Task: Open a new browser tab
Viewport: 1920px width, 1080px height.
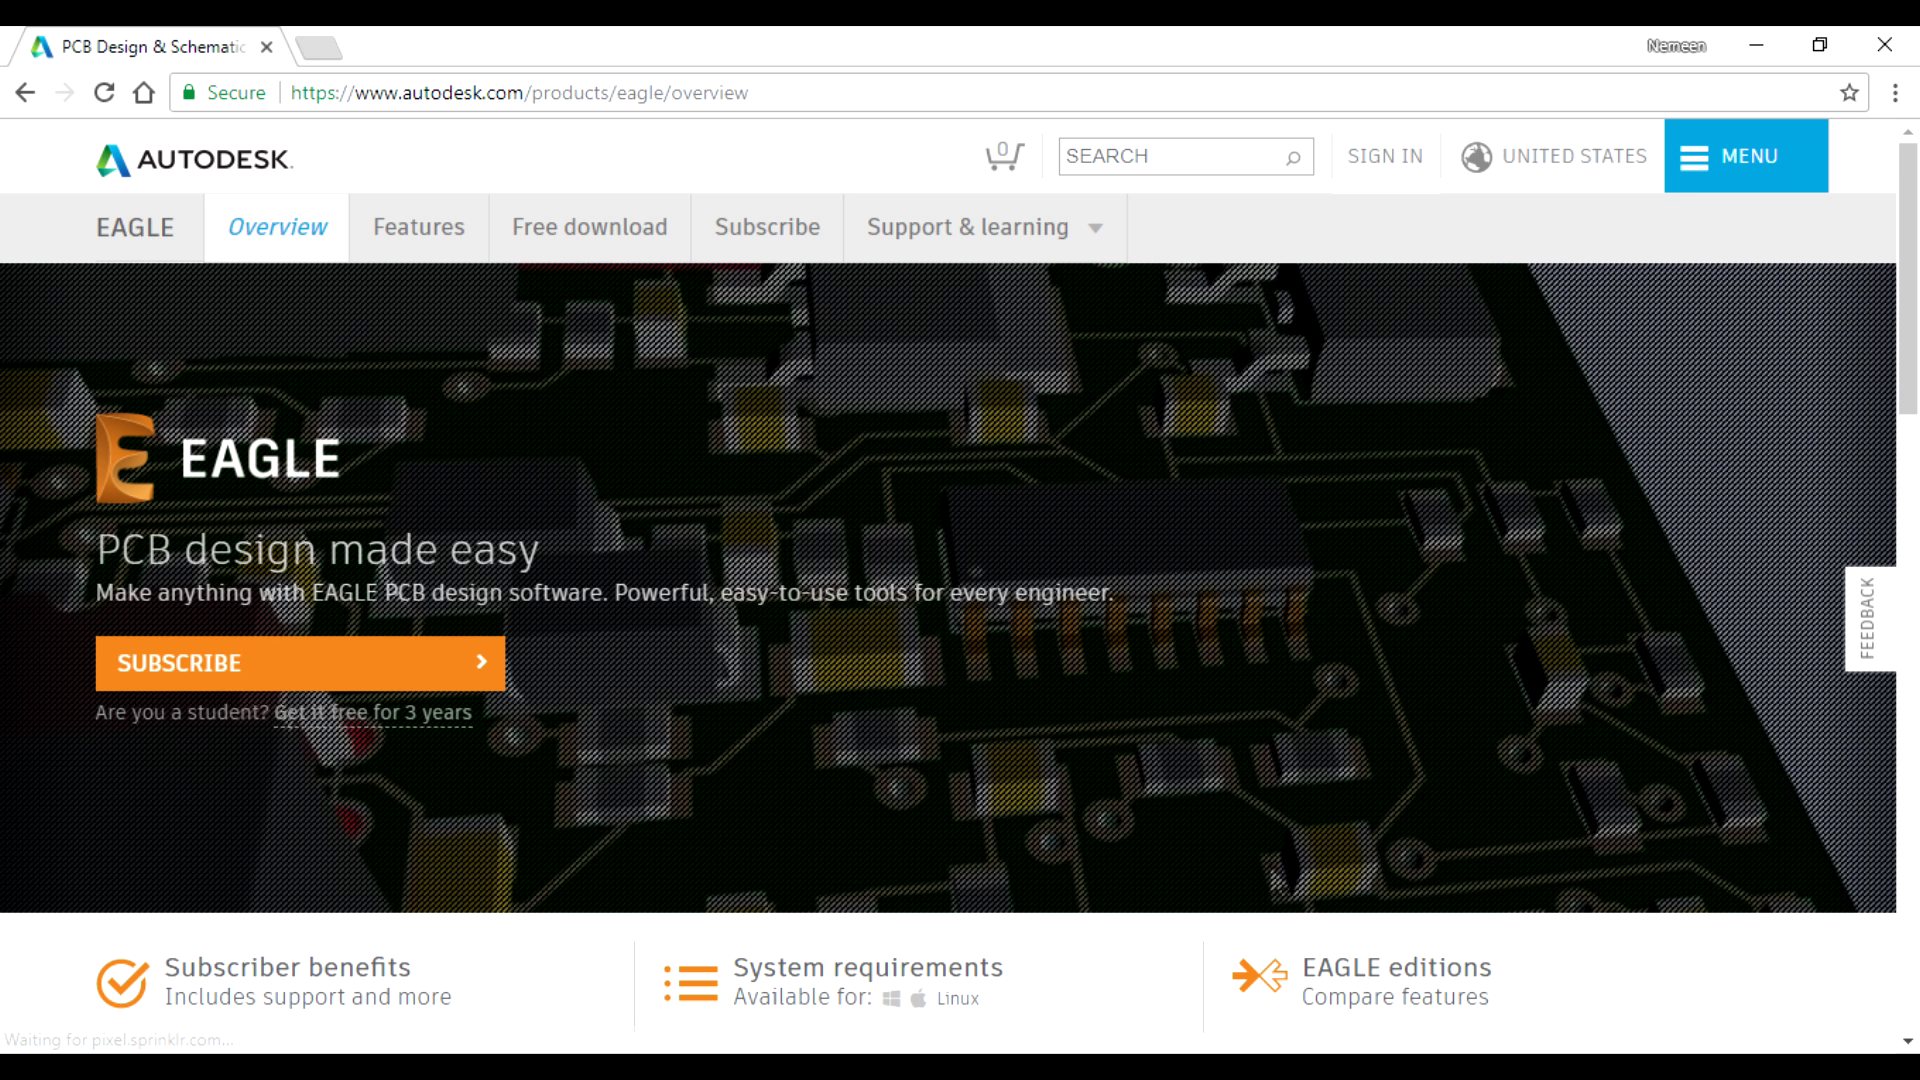Action: click(x=319, y=47)
